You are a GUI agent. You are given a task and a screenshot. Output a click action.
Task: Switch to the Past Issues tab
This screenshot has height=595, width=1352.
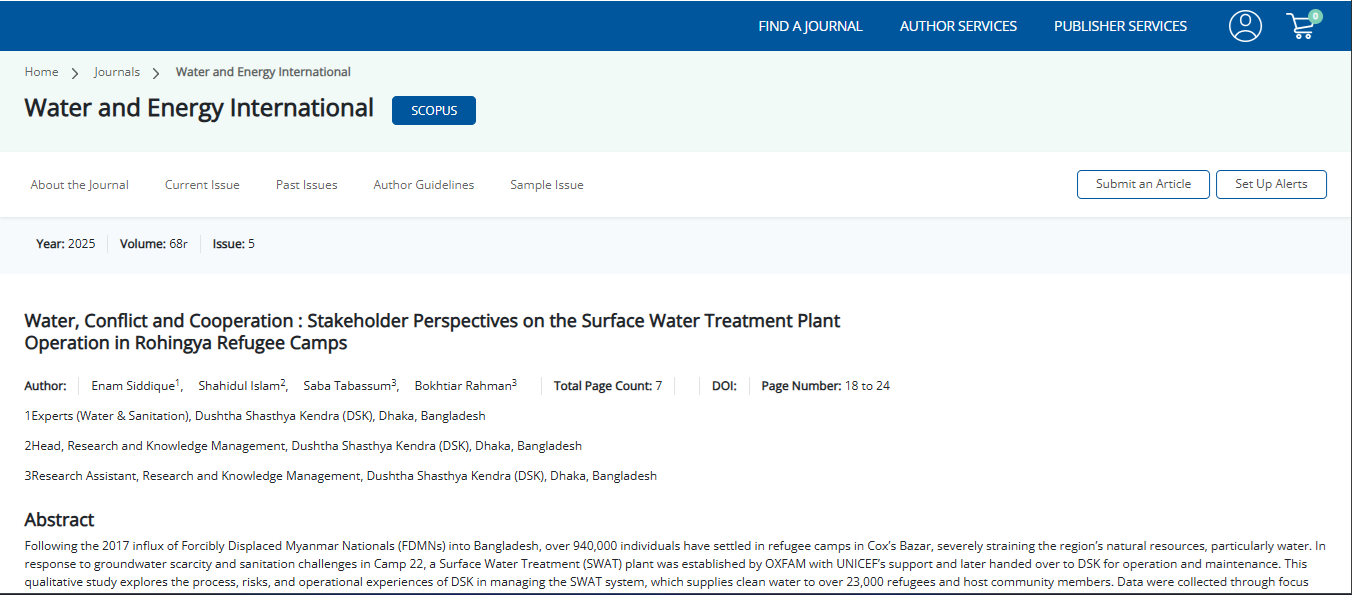pos(306,184)
